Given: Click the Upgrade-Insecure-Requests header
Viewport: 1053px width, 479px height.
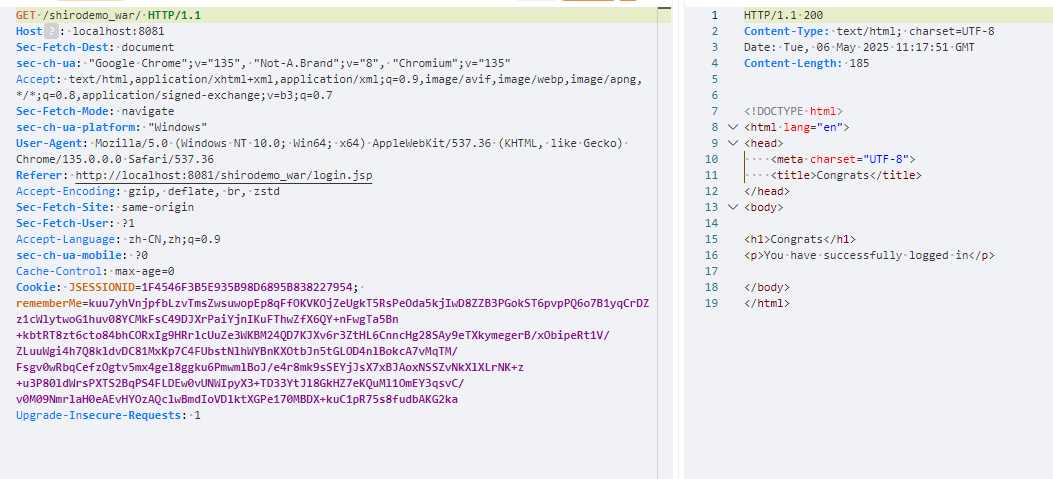Looking at the screenshot, I should click(x=100, y=415).
